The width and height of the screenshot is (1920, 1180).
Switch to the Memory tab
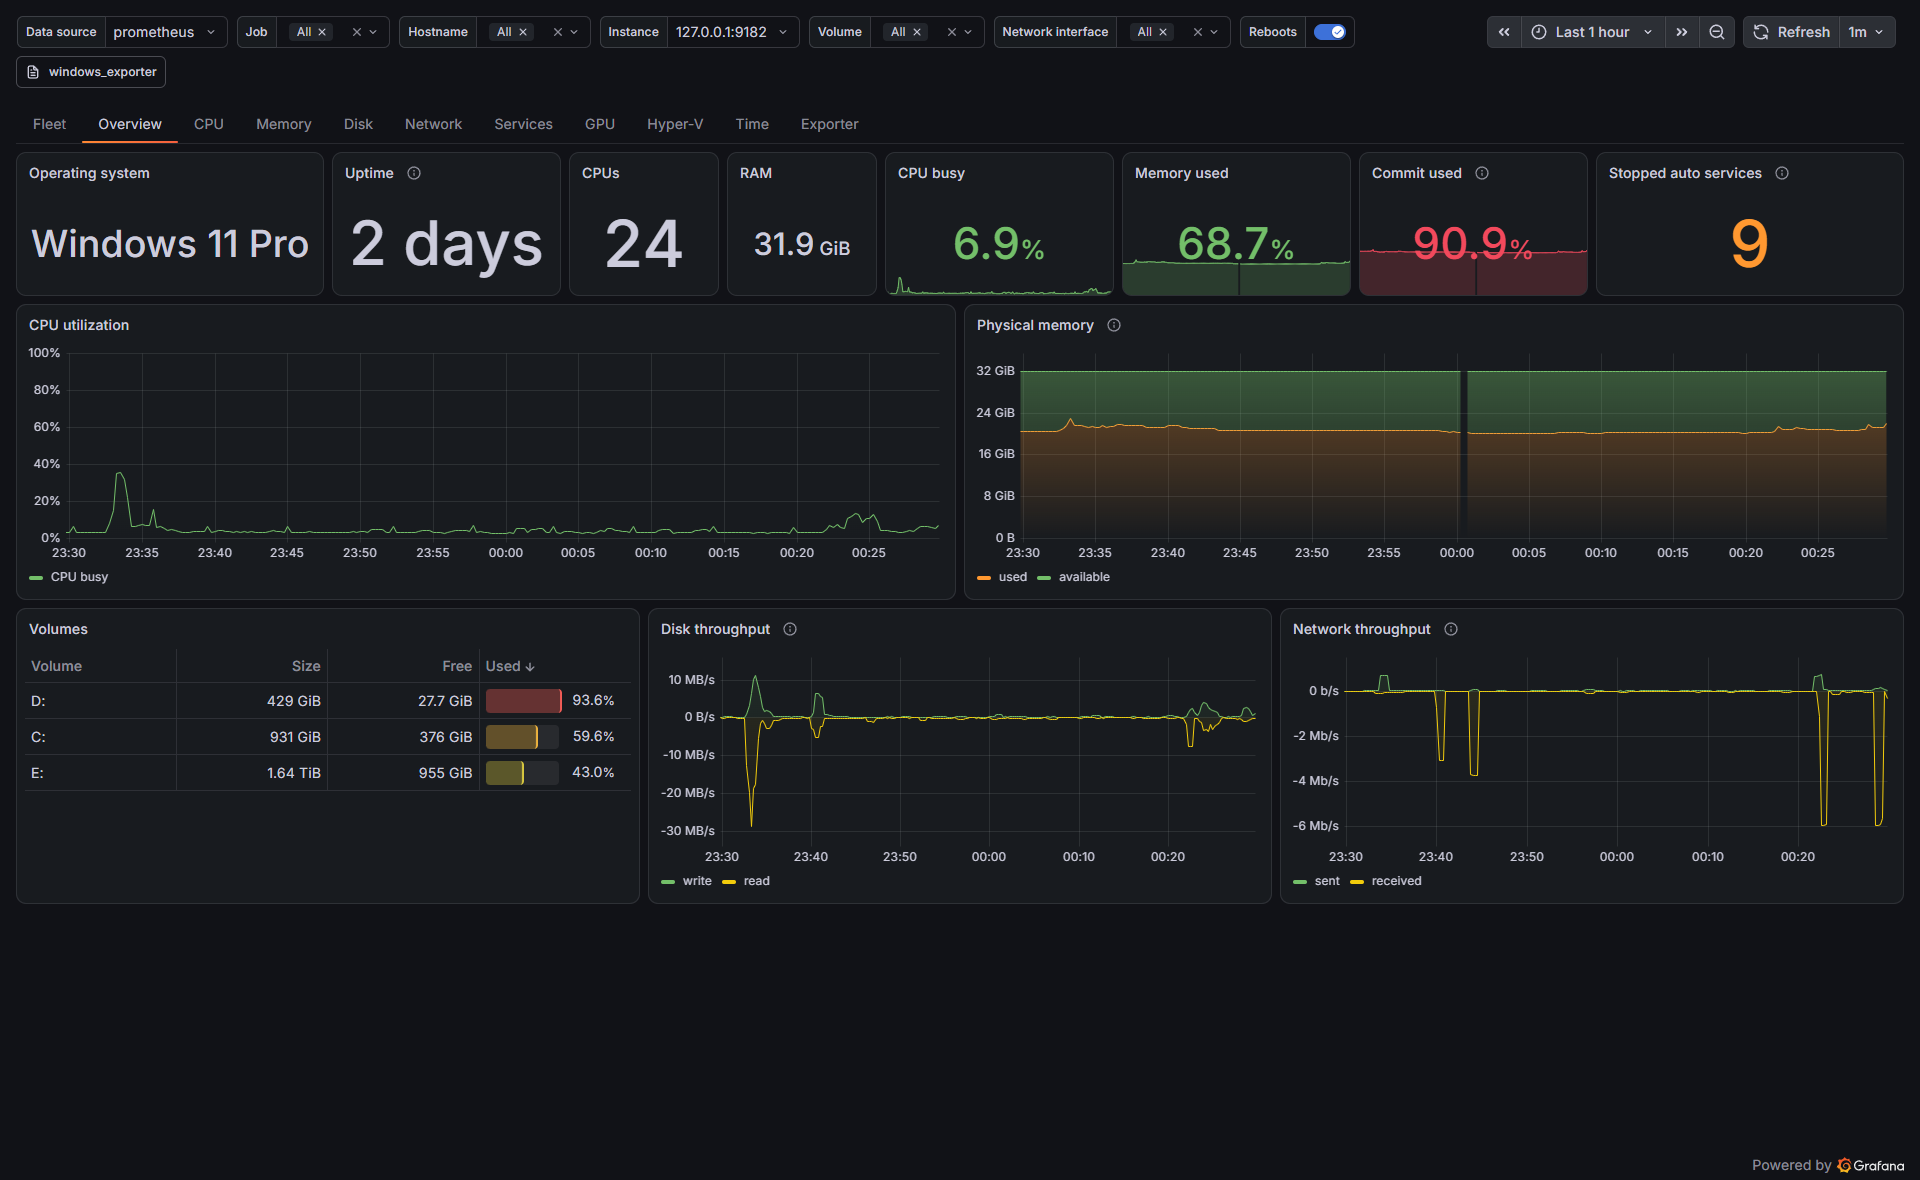[284, 124]
